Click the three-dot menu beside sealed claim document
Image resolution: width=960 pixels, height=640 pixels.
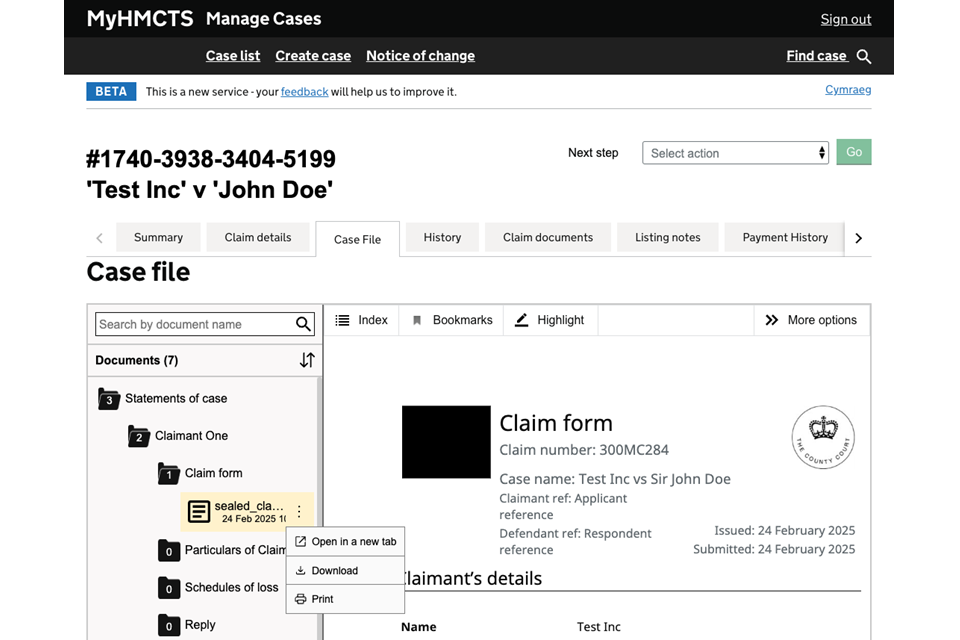tap(299, 512)
